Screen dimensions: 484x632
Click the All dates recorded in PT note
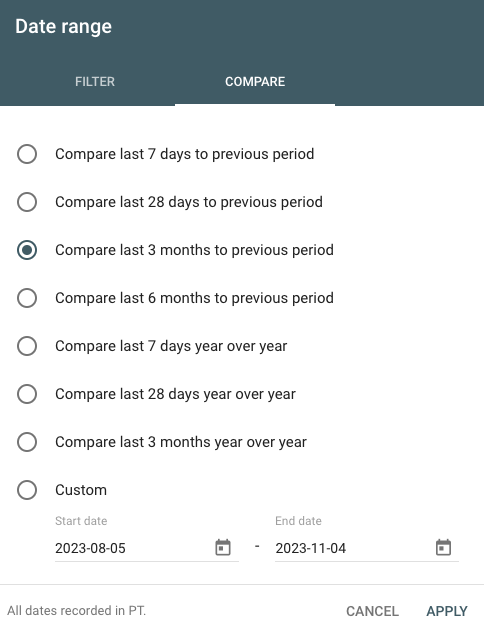click(x=77, y=611)
